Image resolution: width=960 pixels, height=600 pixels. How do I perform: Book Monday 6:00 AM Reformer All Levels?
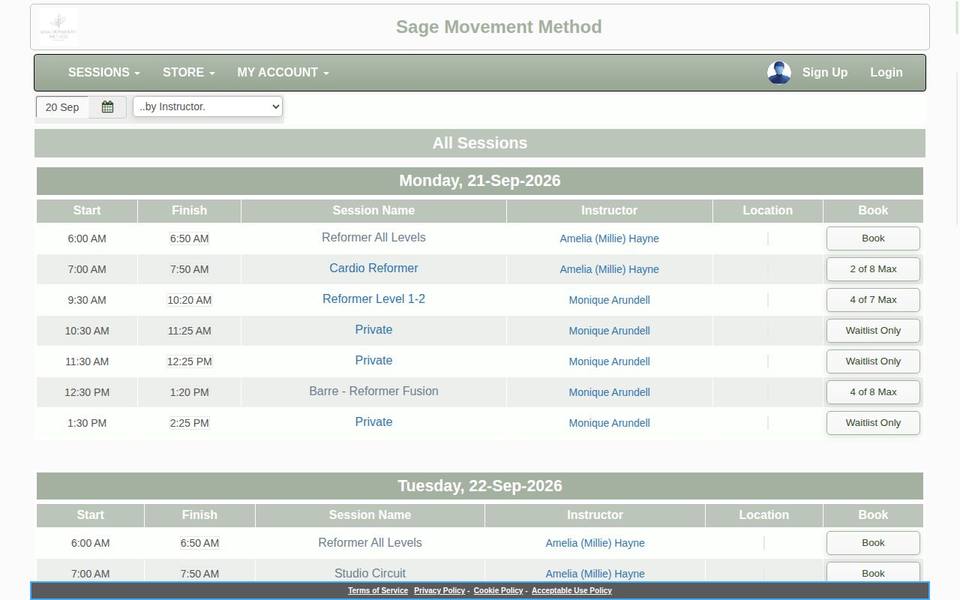point(872,239)
